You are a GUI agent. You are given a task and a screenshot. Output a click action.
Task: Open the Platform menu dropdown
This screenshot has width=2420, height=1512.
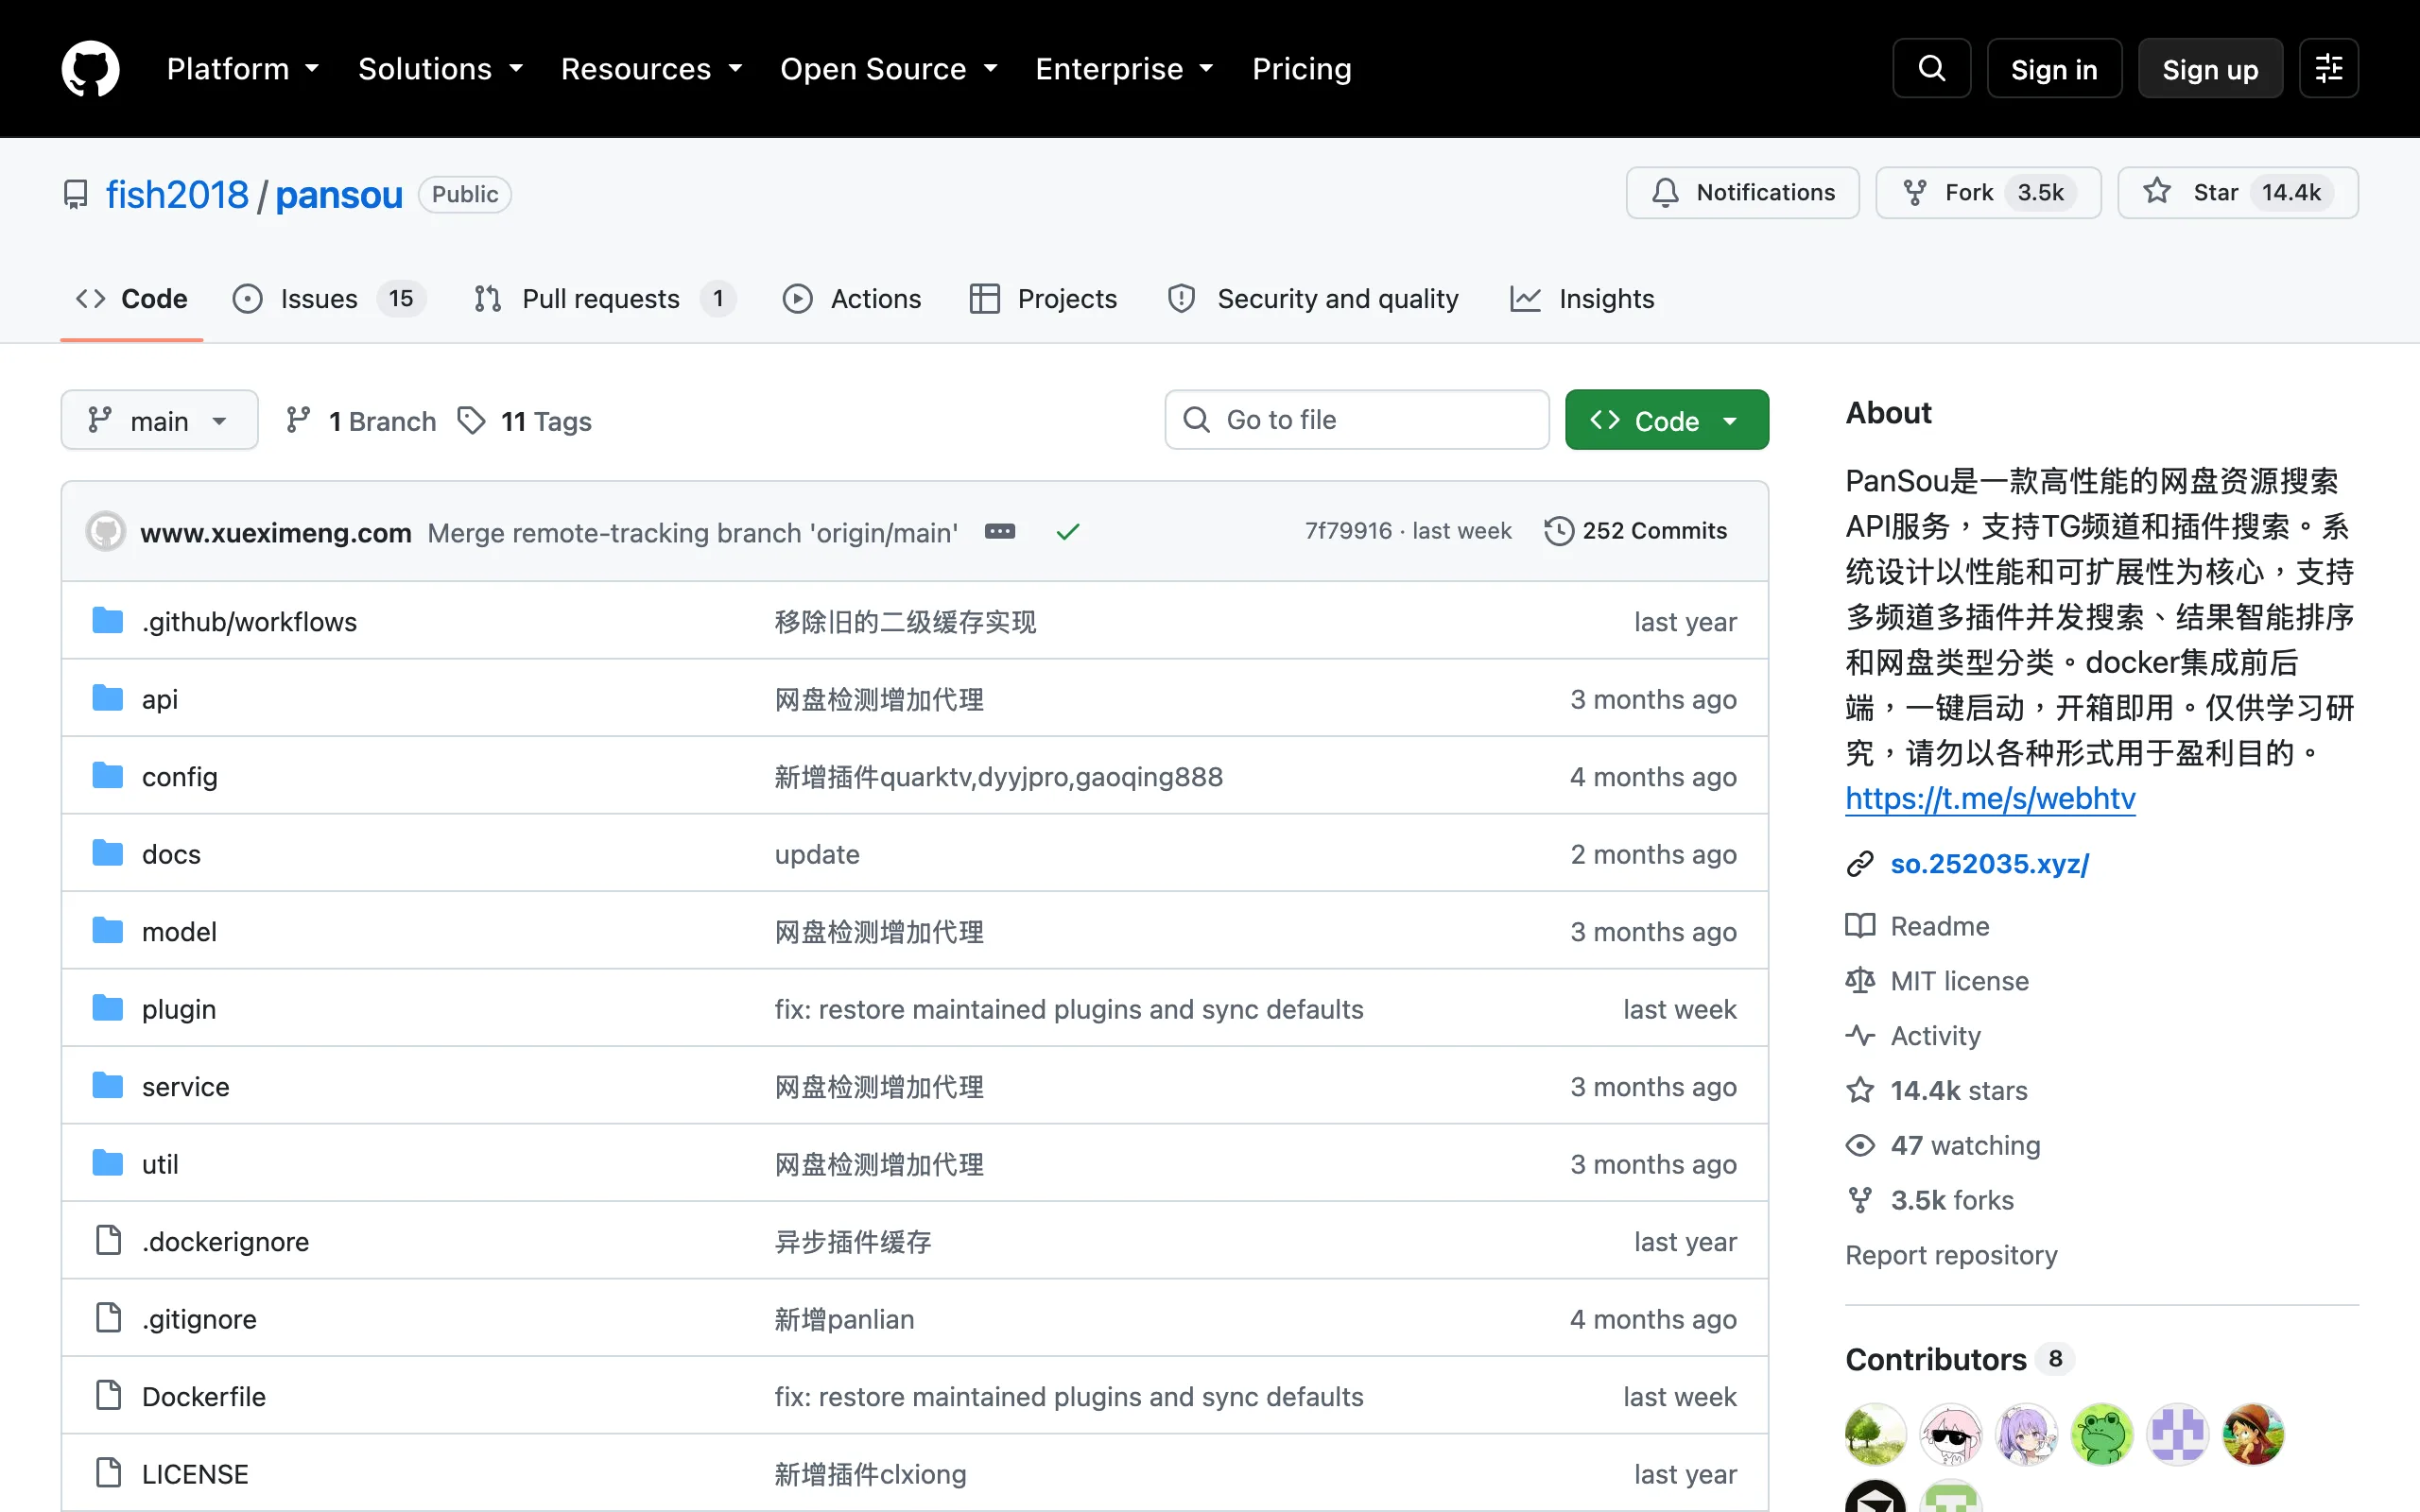point(243,68)
